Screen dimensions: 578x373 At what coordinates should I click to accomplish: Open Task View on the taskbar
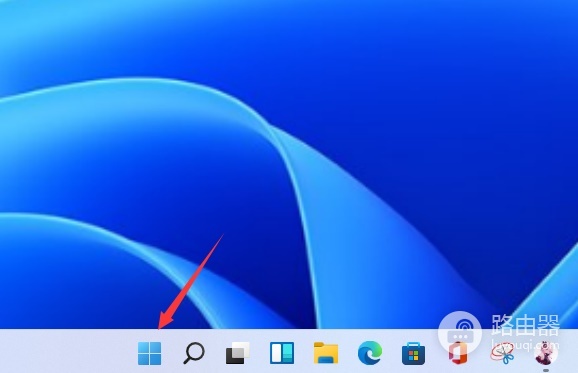point(238,353)
